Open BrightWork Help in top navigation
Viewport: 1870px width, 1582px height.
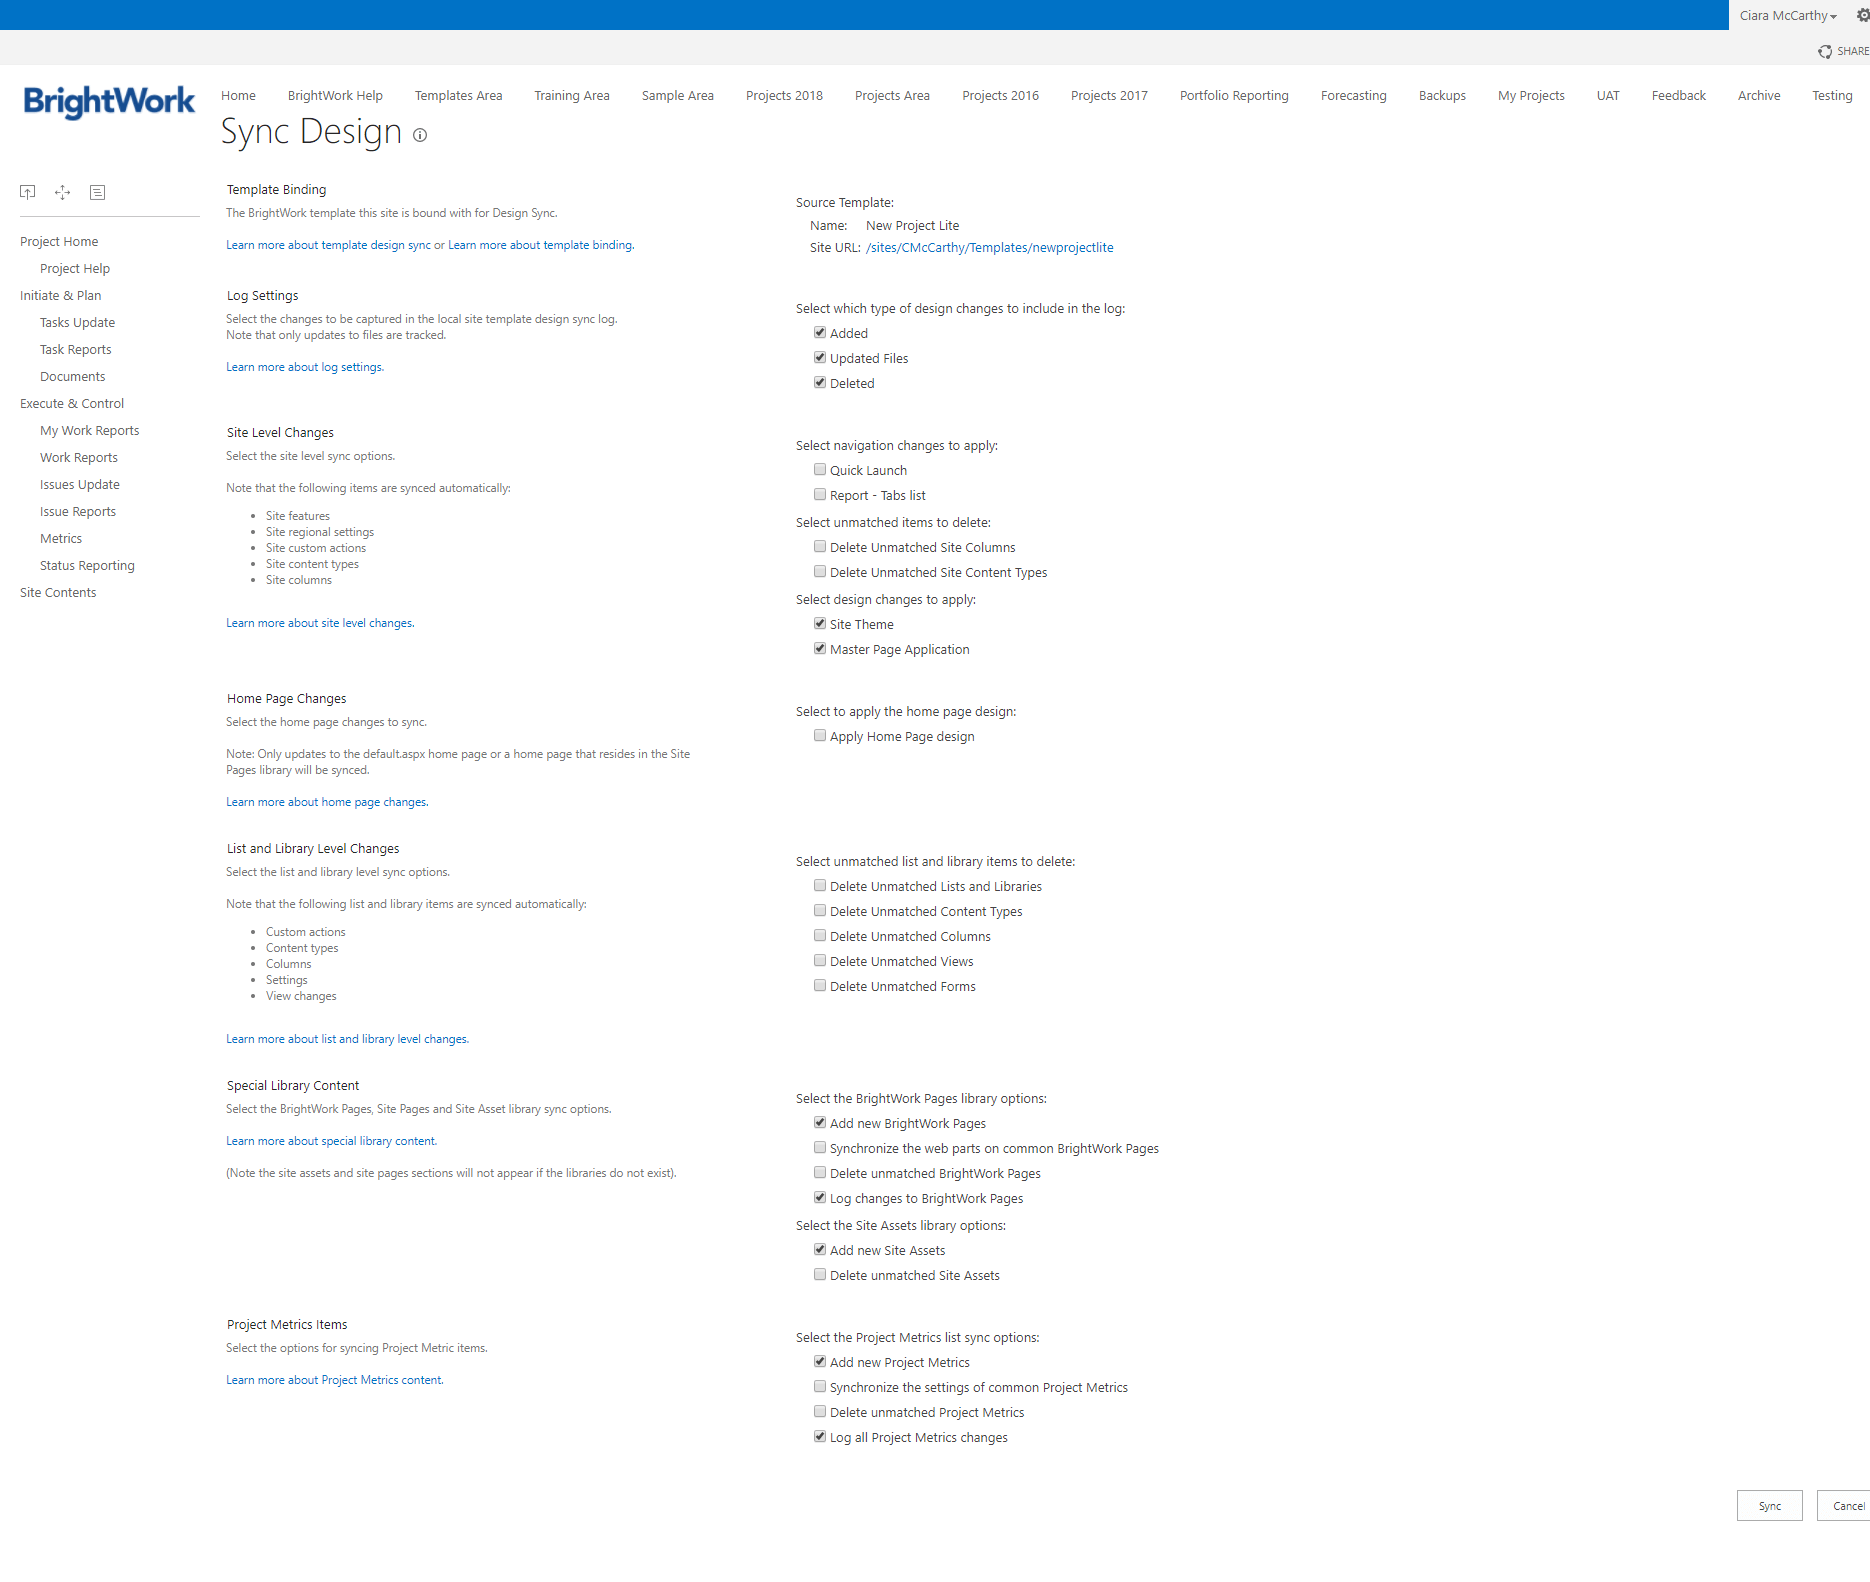point(335,95)
